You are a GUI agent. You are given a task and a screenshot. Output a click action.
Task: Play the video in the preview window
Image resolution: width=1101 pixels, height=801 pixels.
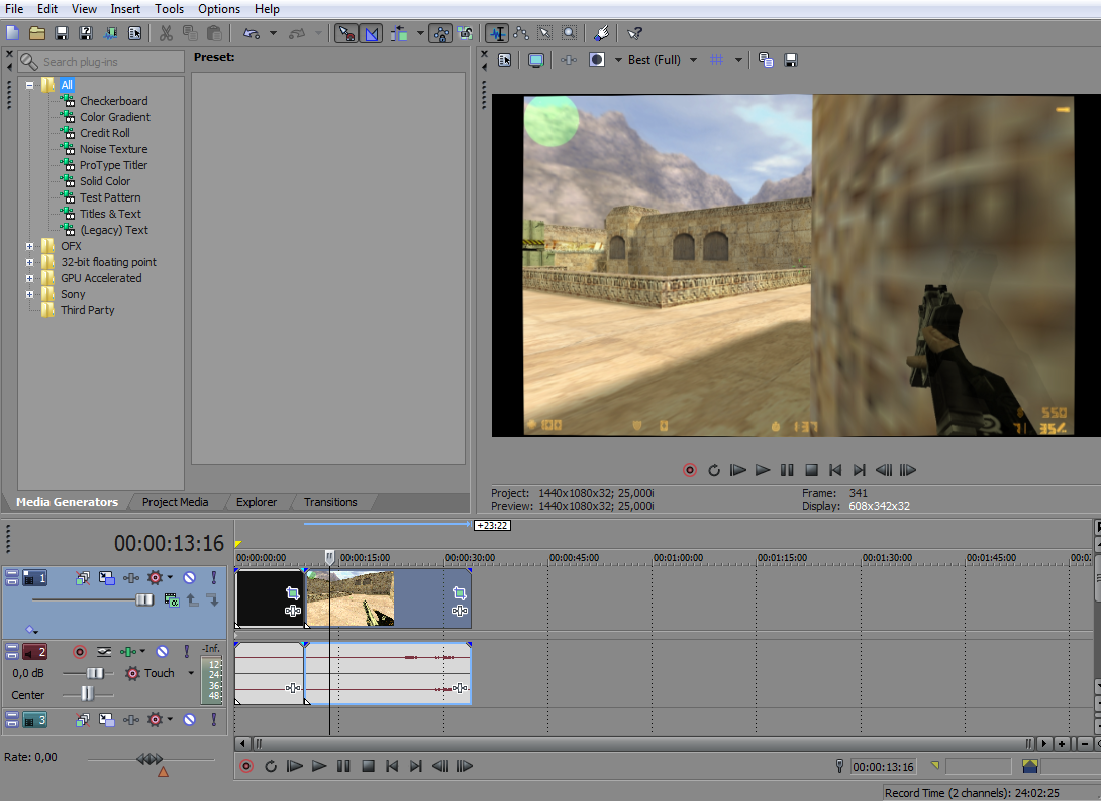[763, 470]
